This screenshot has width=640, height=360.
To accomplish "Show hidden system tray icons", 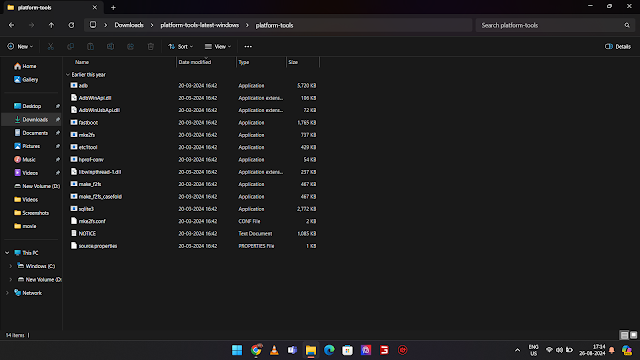I will coord(517,350).
